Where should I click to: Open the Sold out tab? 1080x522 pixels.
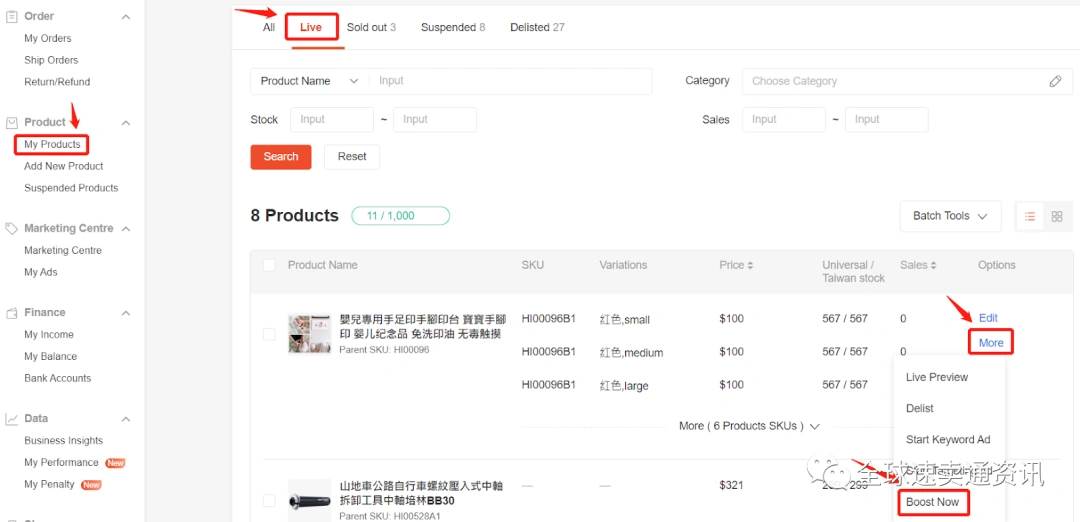tap(371, 28)
